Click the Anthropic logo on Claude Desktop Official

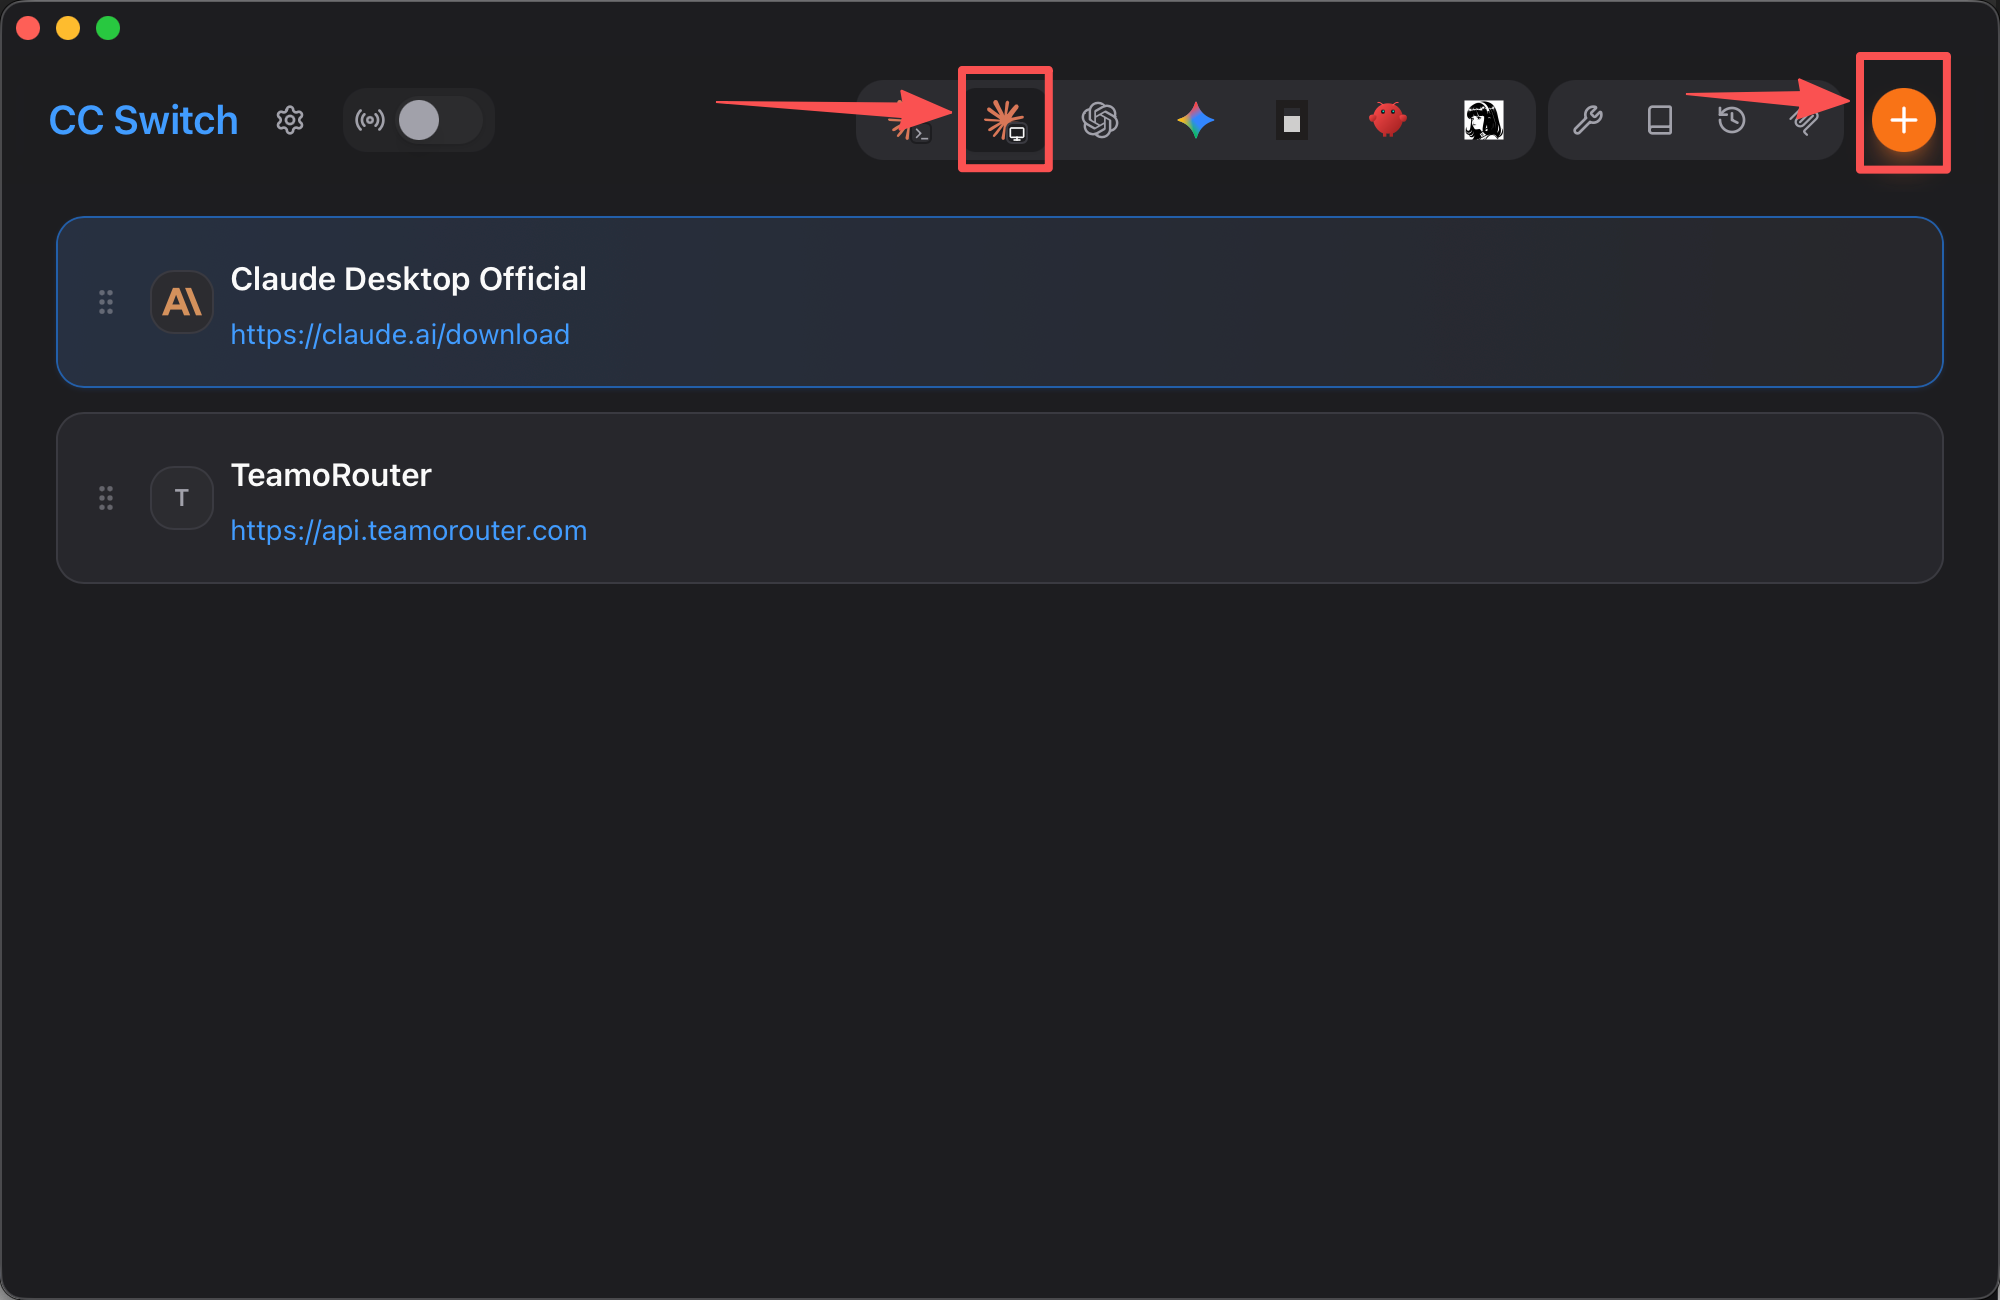click(182, 302)
